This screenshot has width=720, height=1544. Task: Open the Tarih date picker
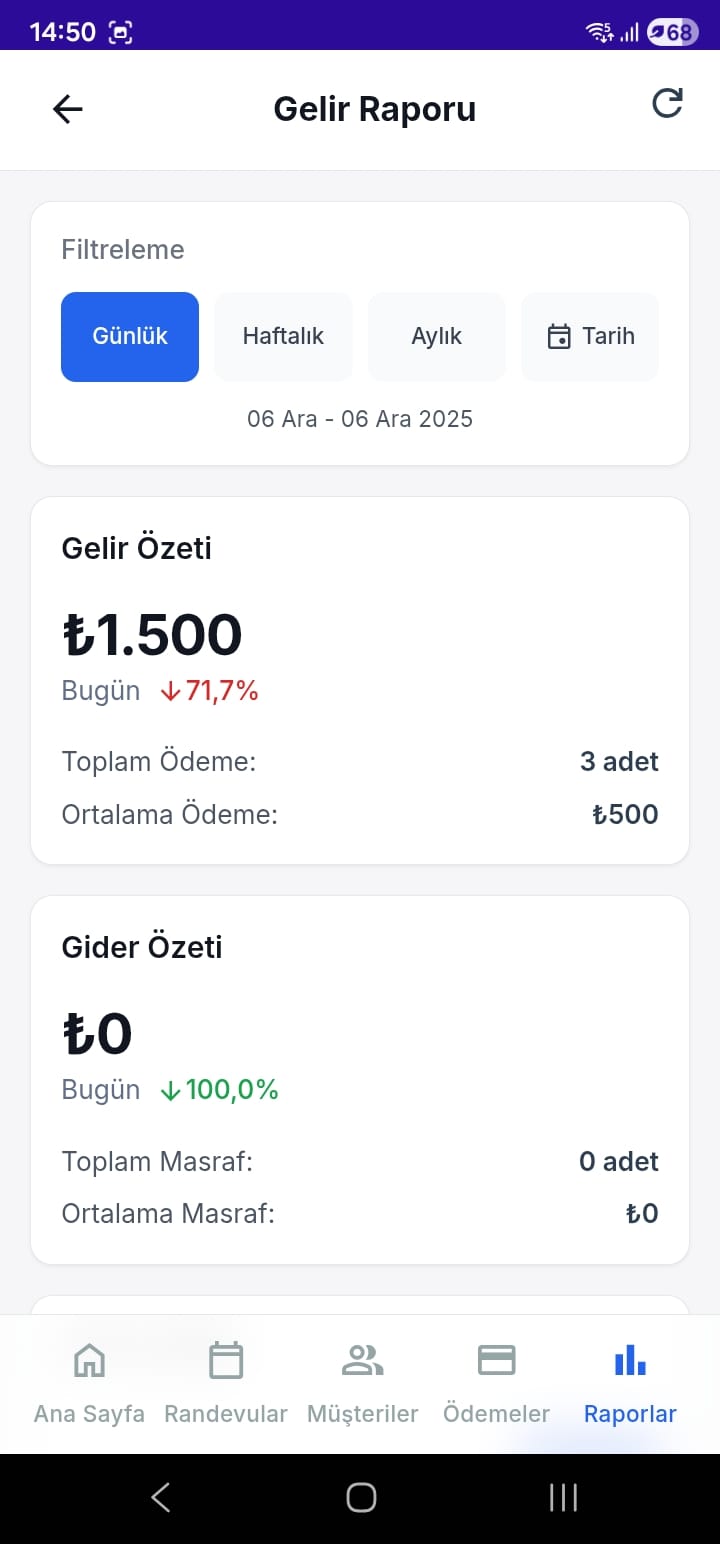click(x=590, y=337)
